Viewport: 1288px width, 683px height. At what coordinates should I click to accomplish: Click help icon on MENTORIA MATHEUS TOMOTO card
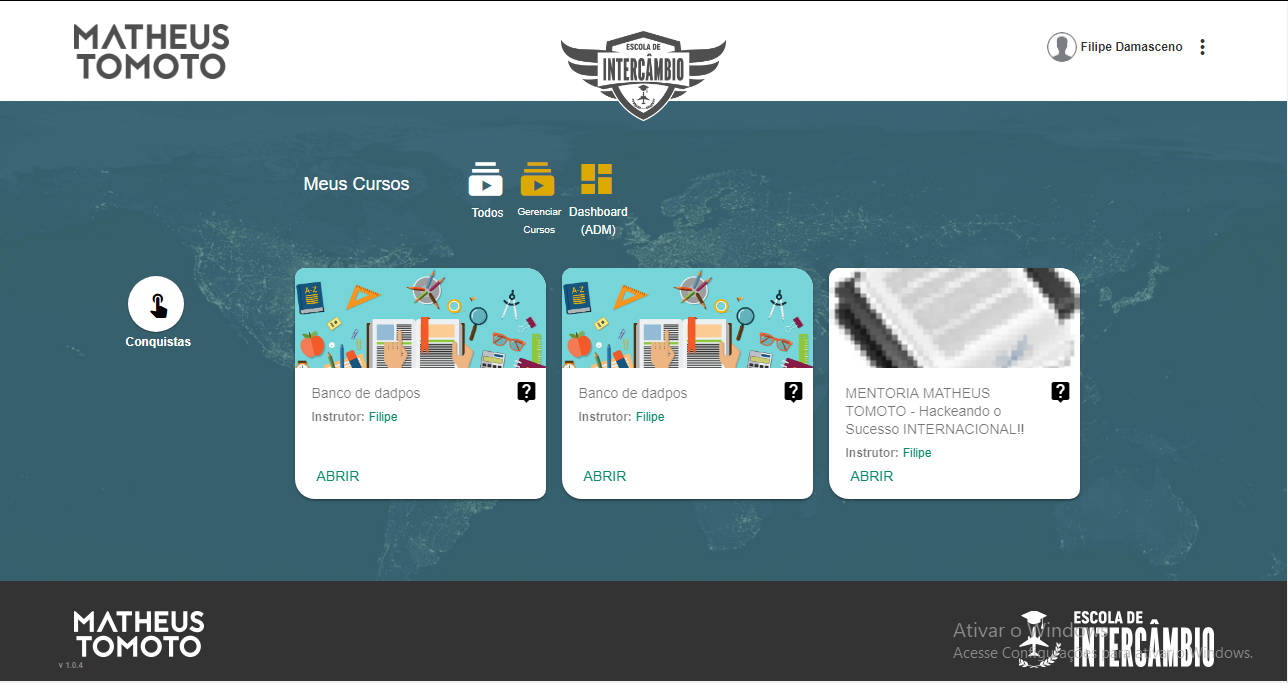point(1061,392)
